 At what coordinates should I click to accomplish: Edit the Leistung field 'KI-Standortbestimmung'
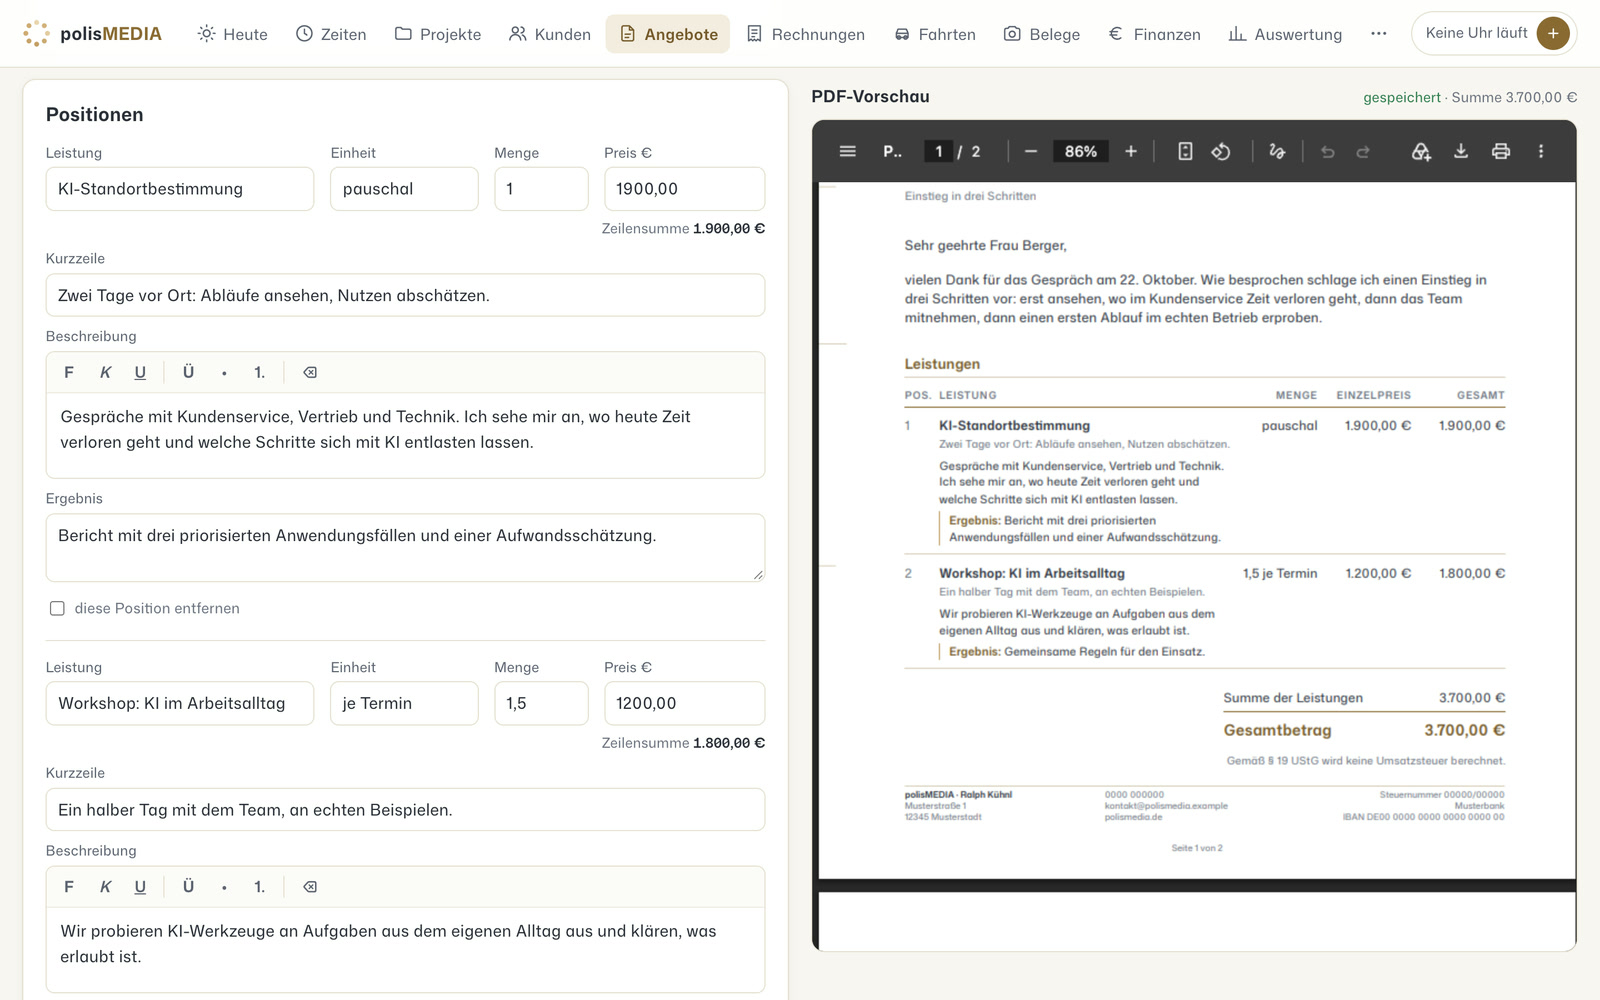[180, 189]
